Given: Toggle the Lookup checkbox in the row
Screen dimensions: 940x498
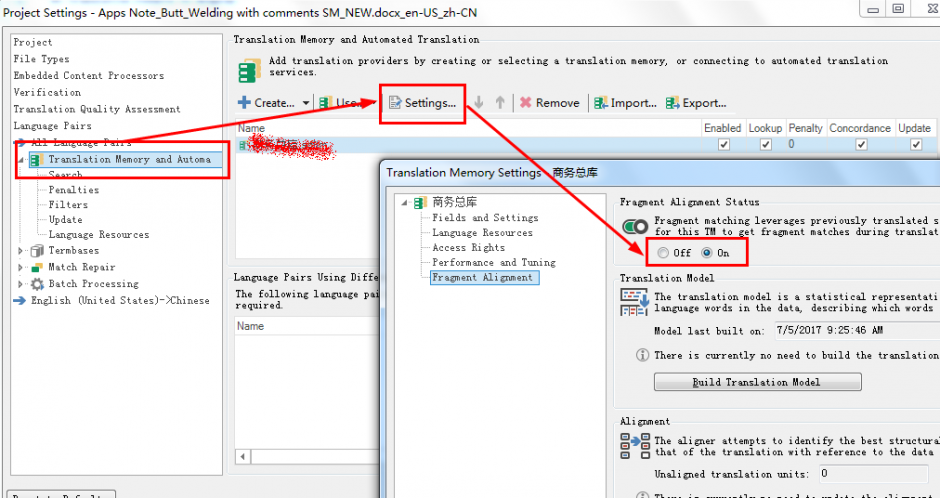Looking at the screenshot, I should [x=765, y=145].
